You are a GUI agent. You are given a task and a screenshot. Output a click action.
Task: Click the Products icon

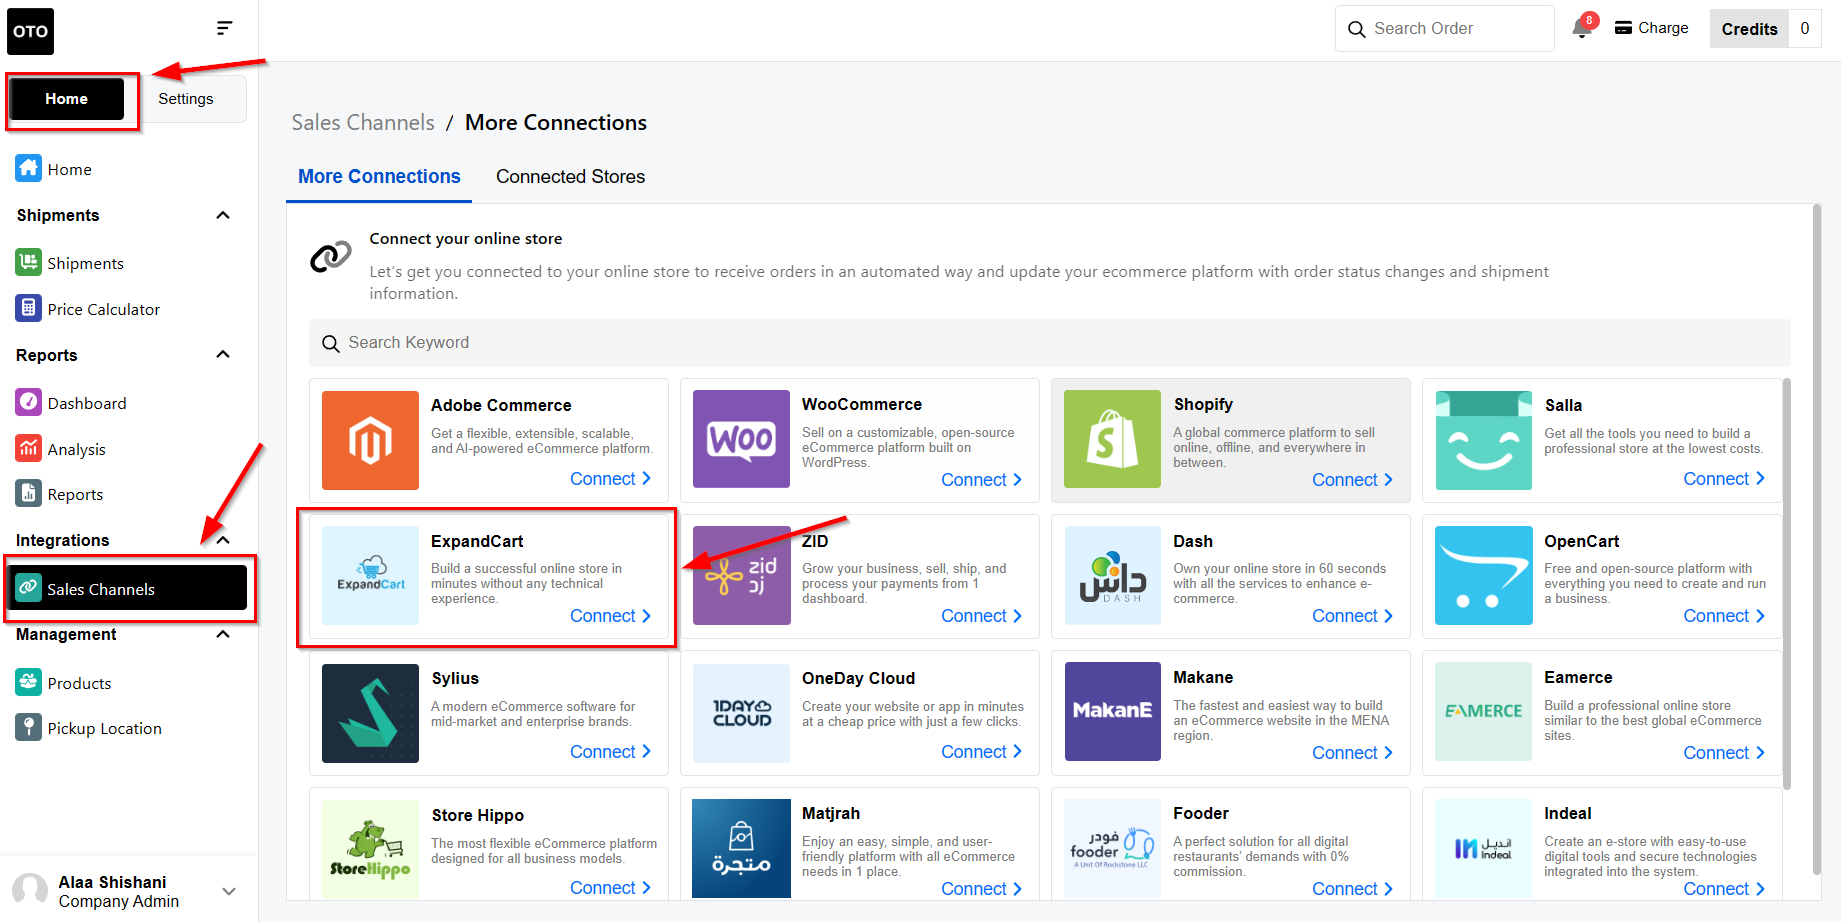(x=29, y=682)
